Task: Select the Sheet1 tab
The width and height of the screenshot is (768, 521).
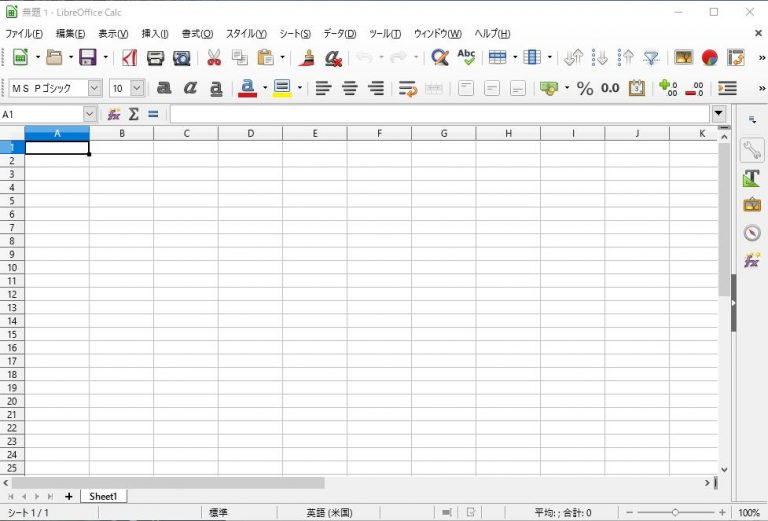Action: tap(103, 497)
